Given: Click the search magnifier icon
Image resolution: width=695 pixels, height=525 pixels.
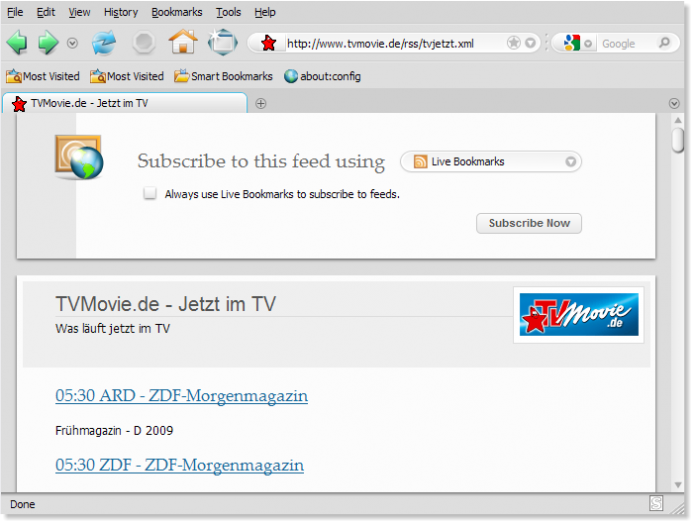Looking at the screenshot, I should (664, 43).
